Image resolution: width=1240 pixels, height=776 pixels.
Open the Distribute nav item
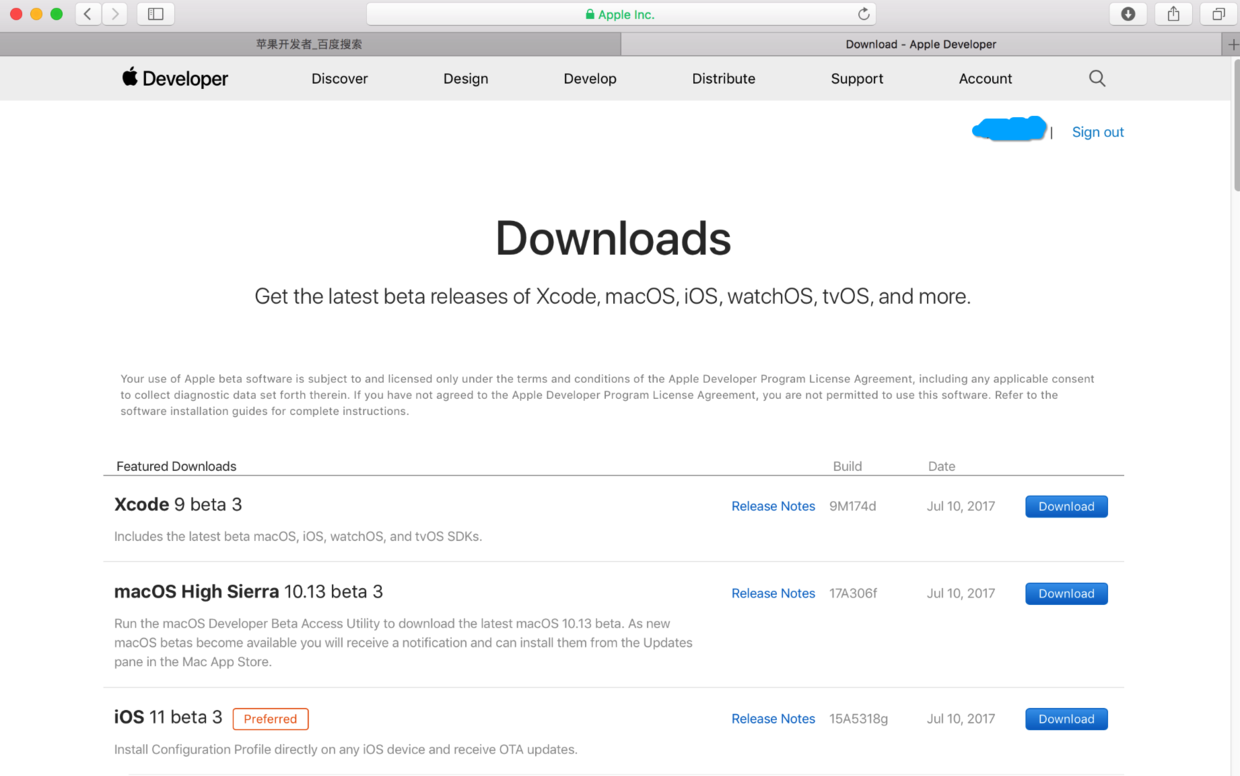(x=724, y=78)
